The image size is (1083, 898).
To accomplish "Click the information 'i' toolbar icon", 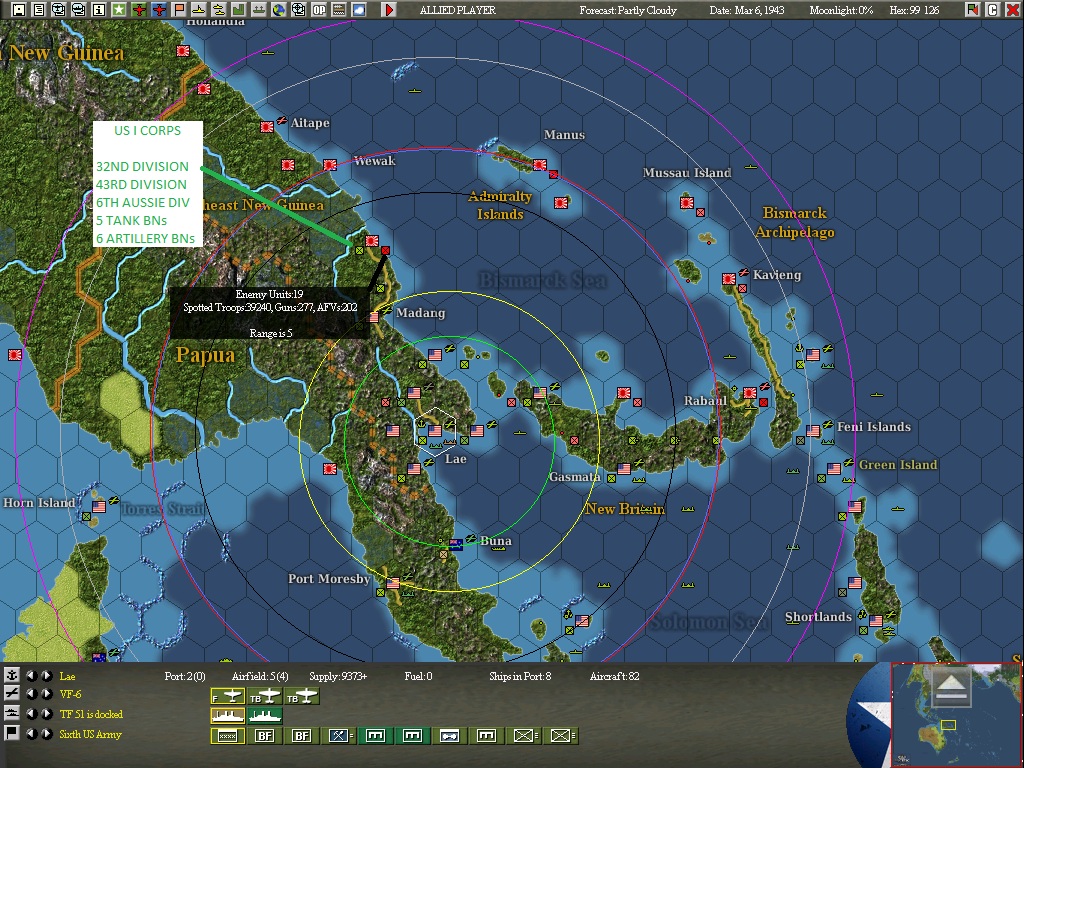I will (99, 10).
